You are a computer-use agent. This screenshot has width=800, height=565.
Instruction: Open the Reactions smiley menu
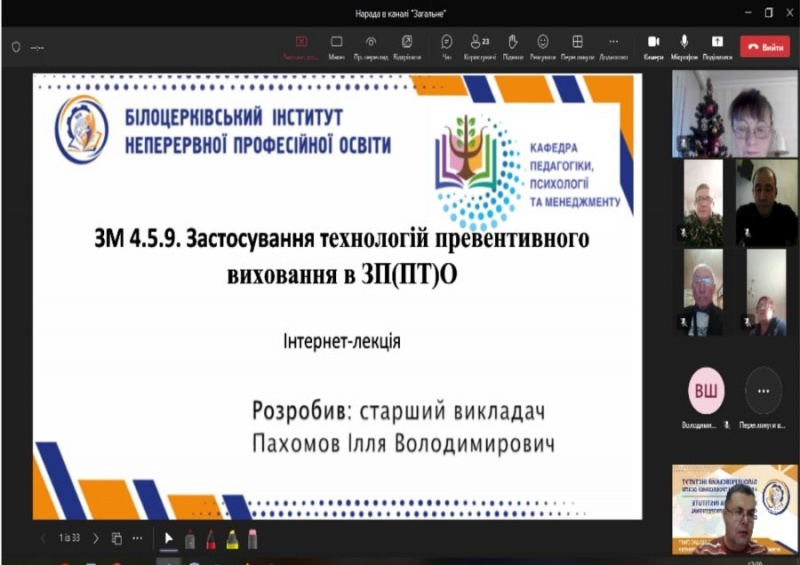coord(543,42)
